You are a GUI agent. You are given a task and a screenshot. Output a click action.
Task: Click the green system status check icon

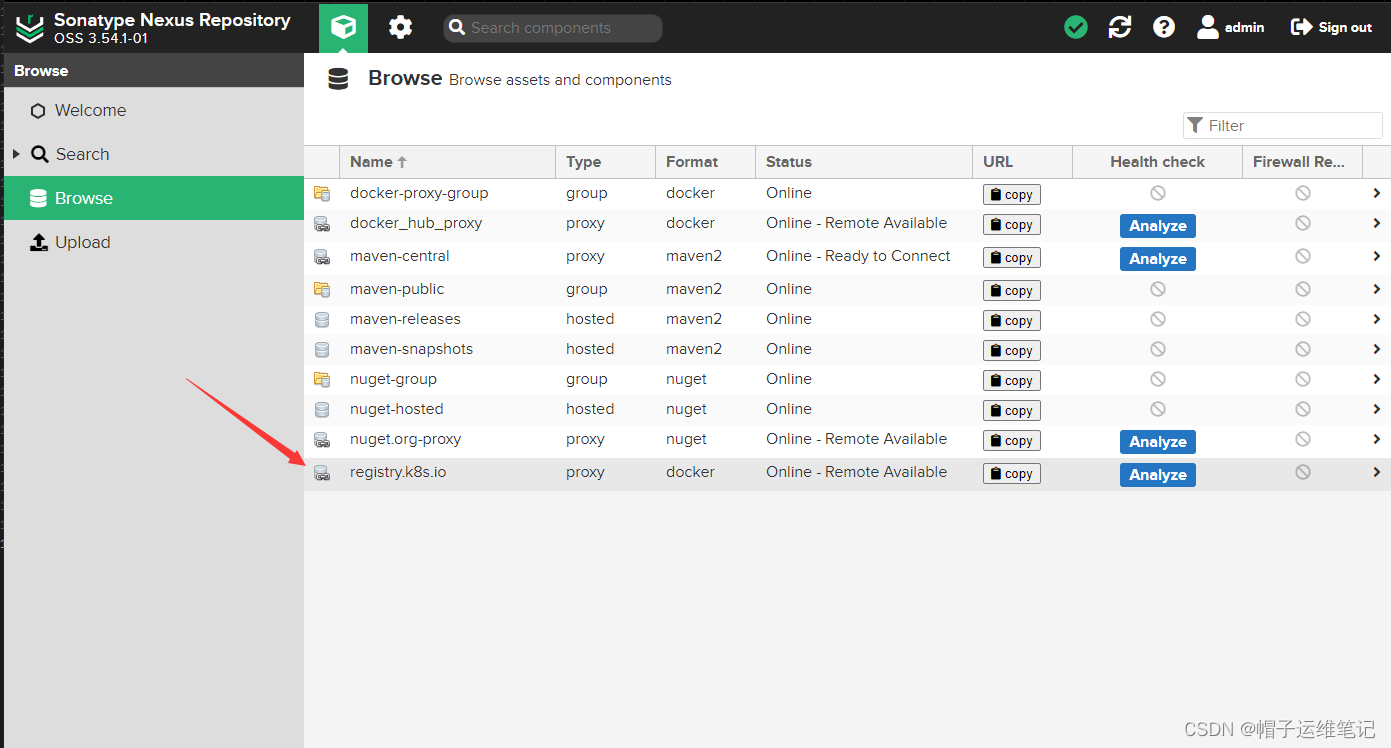1076,27
